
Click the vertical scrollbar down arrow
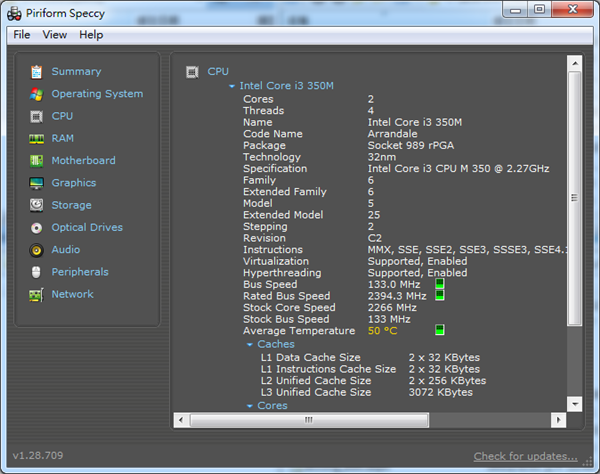574,403
